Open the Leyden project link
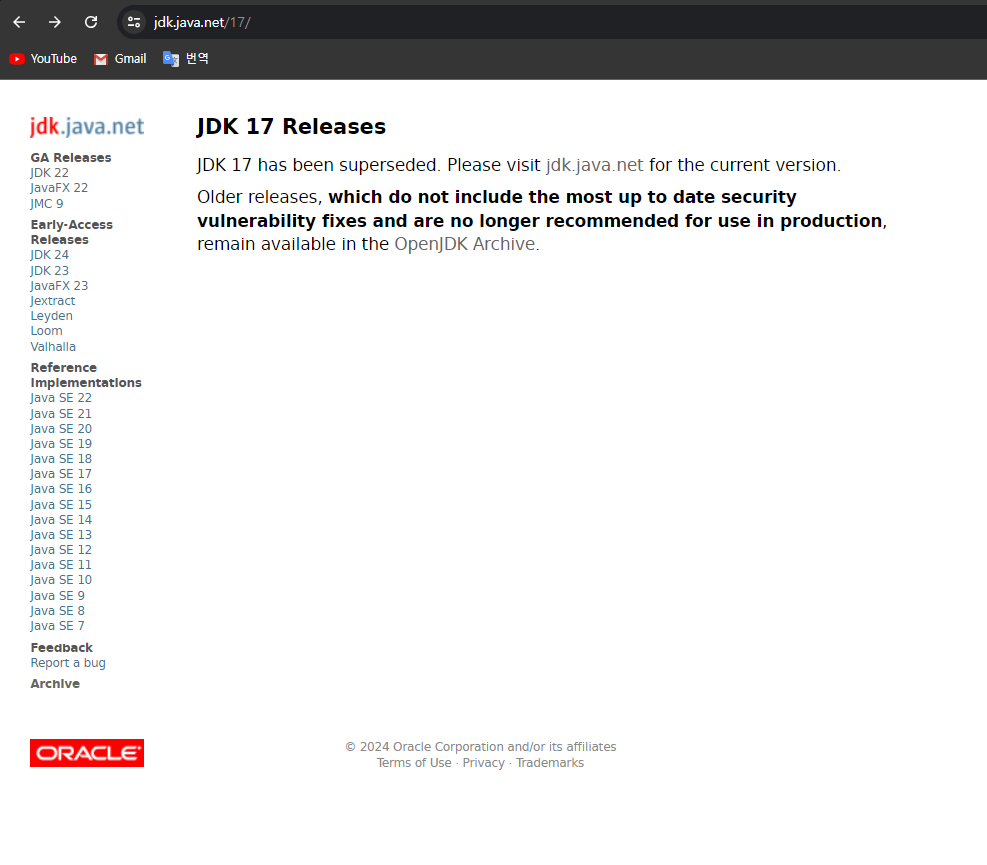Viewport: 987px width, 865px height. [51, 315]
